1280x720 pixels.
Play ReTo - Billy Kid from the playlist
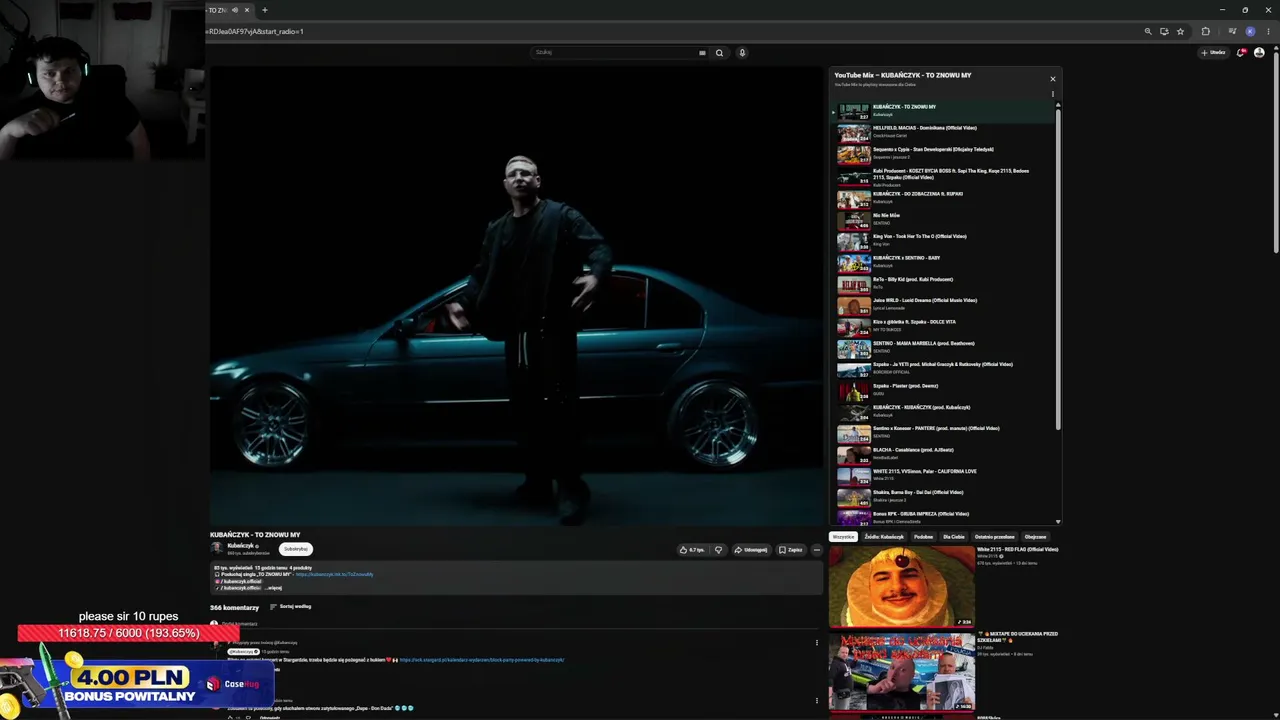click(x=945, y=283)
